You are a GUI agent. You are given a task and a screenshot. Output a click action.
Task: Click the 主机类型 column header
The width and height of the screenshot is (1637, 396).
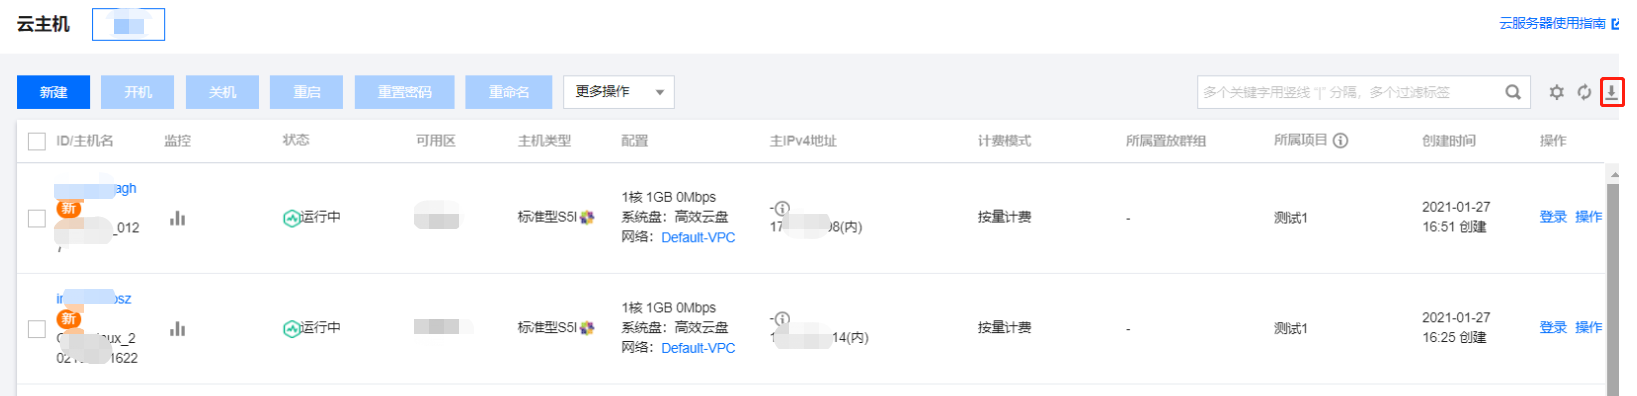tap(544, 141)
